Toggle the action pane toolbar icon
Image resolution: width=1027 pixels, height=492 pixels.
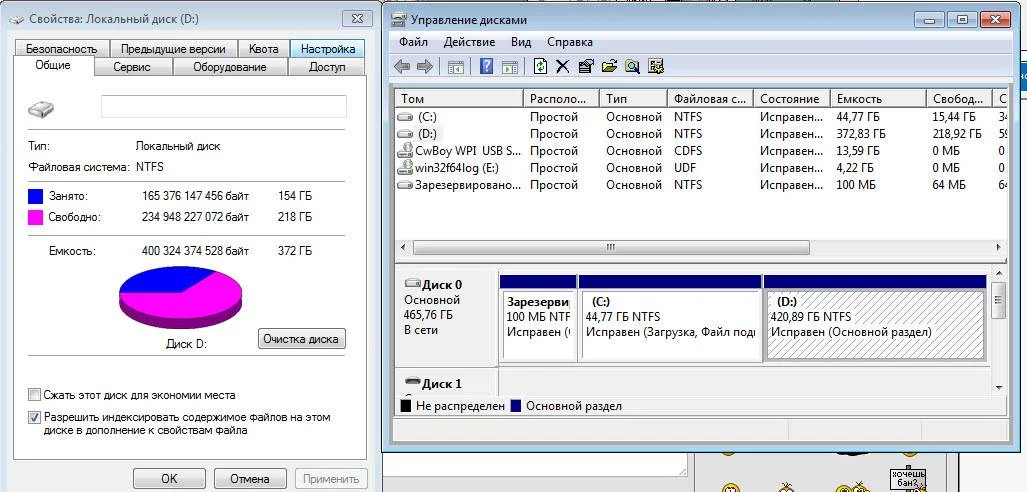tap(510, 66)
